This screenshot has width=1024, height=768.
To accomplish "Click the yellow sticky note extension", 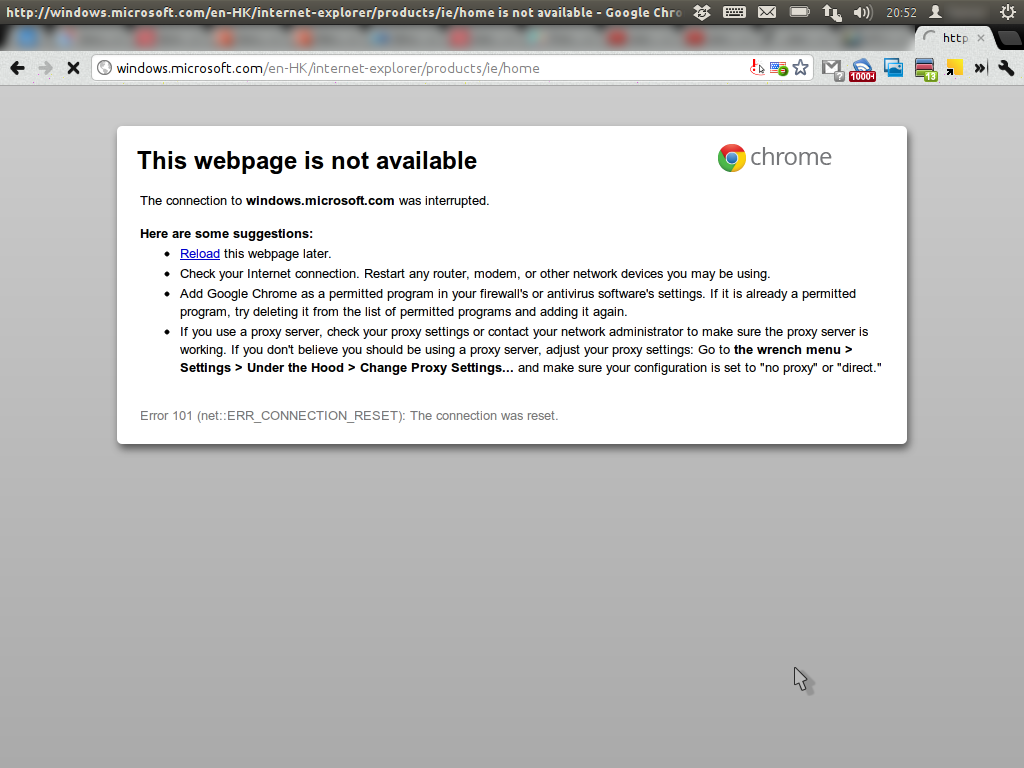I will coord(955,68).
